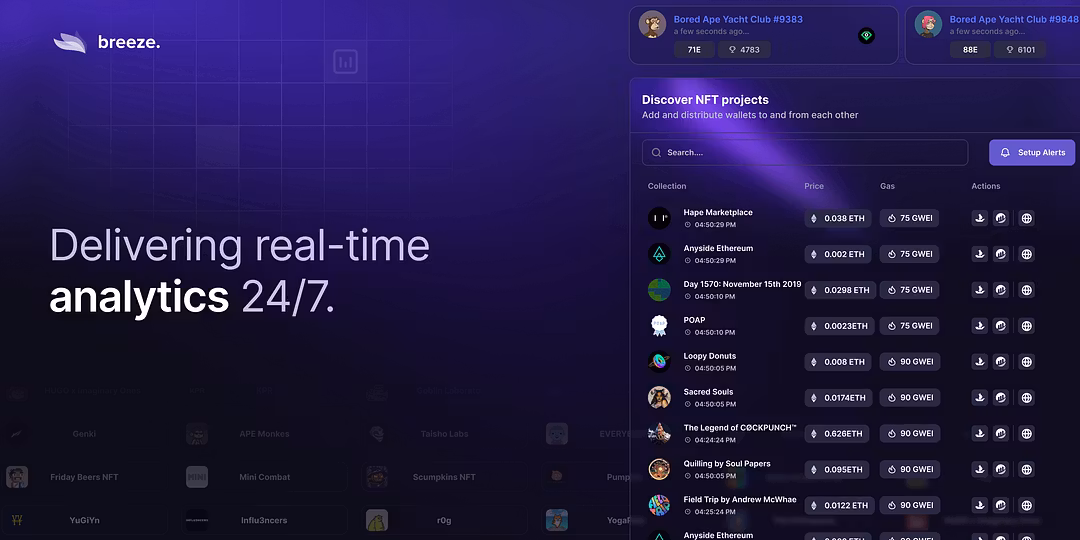Open globe icon for Field Trip row
1080x540 pixels.
coord(1027,505)
